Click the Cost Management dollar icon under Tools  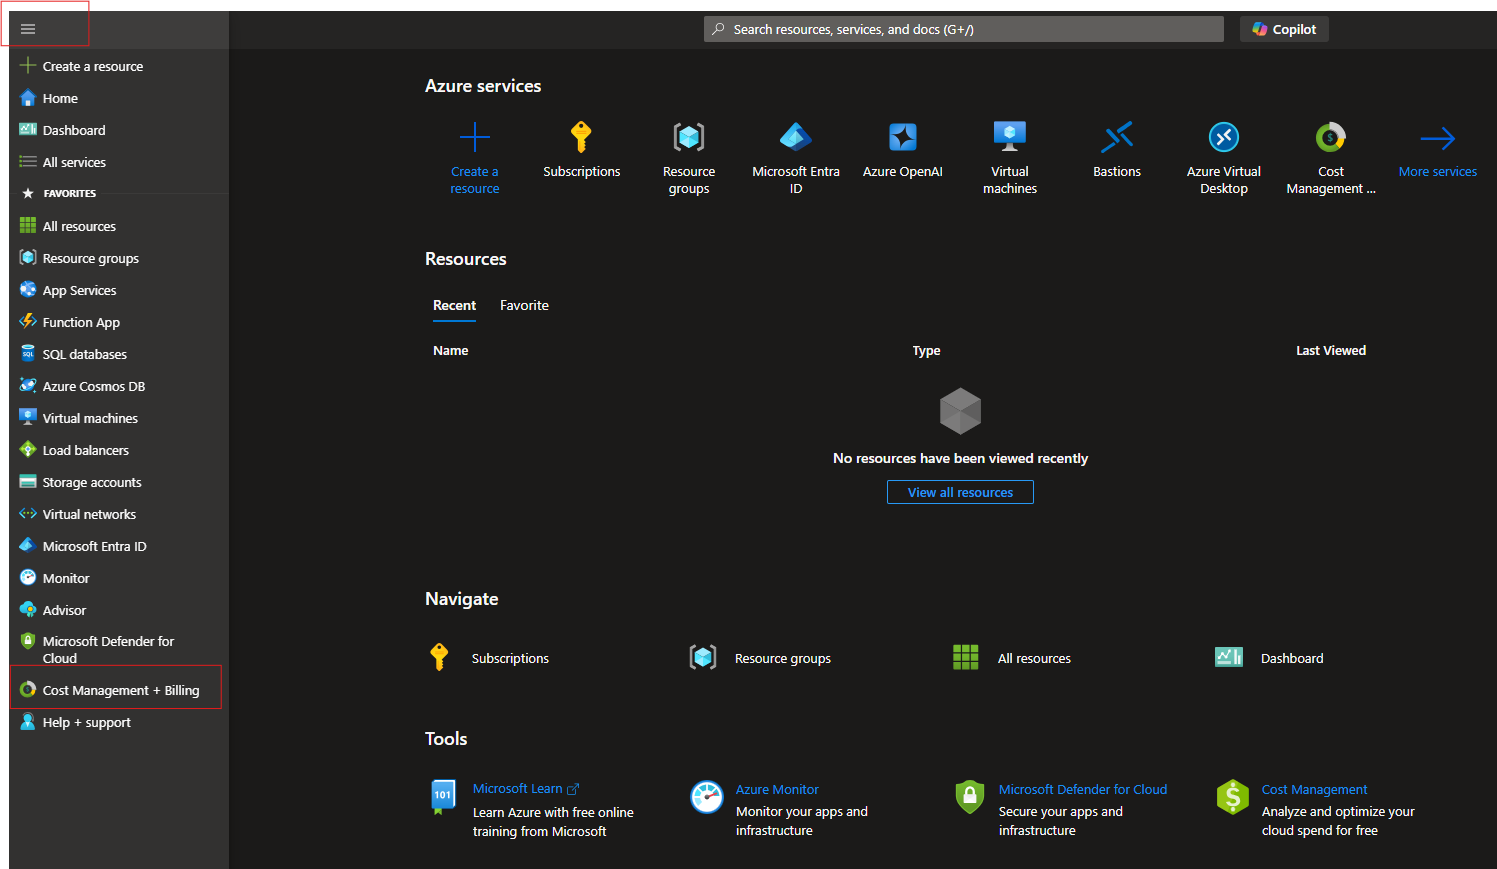[1233, 797]
